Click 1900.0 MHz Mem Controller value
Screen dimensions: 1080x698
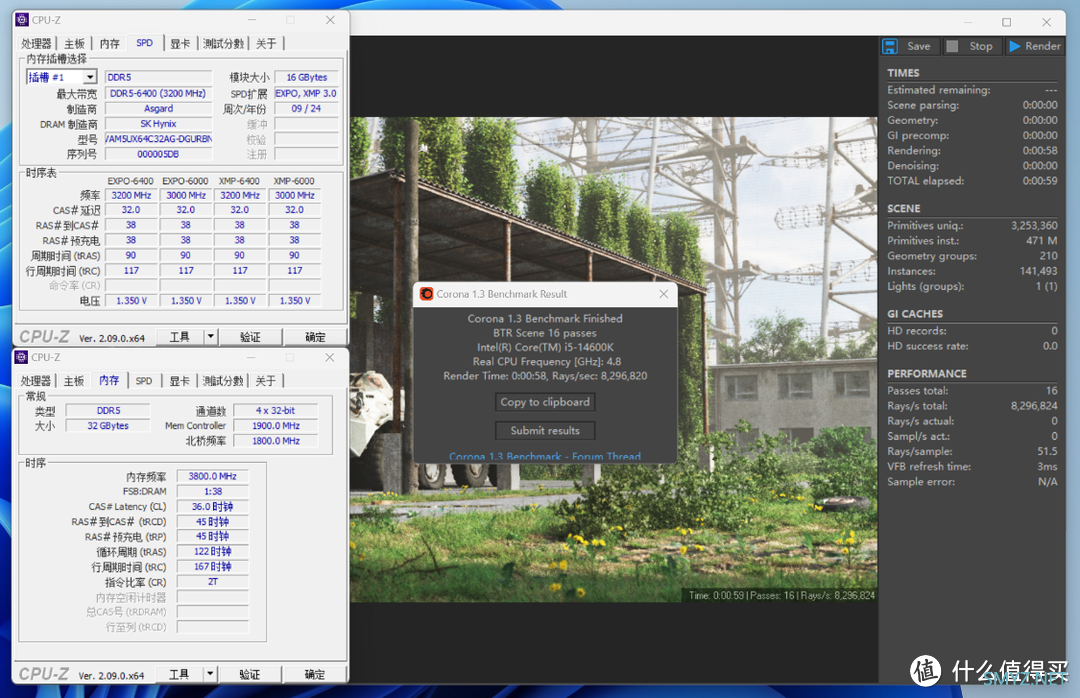click(x=276, y=426)
